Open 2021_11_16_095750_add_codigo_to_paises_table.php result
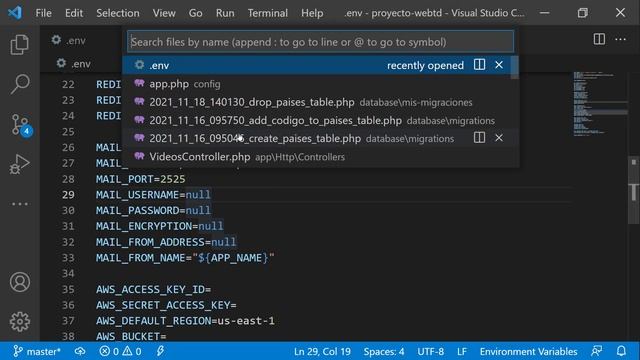640x360 pixels. click(x=320, y=120)
